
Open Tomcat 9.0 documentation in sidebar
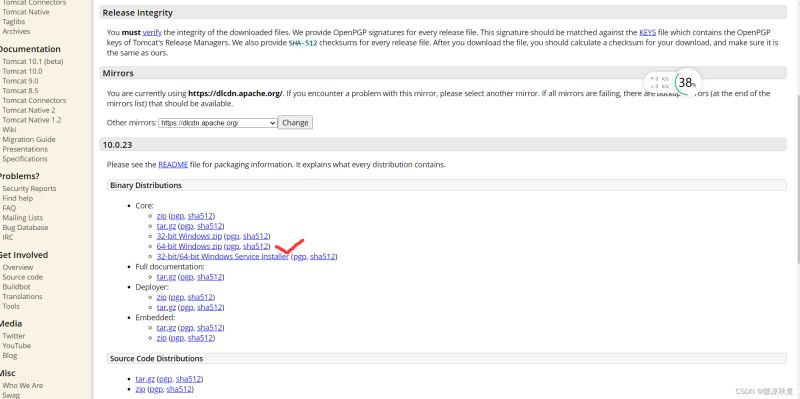(20, 81)
